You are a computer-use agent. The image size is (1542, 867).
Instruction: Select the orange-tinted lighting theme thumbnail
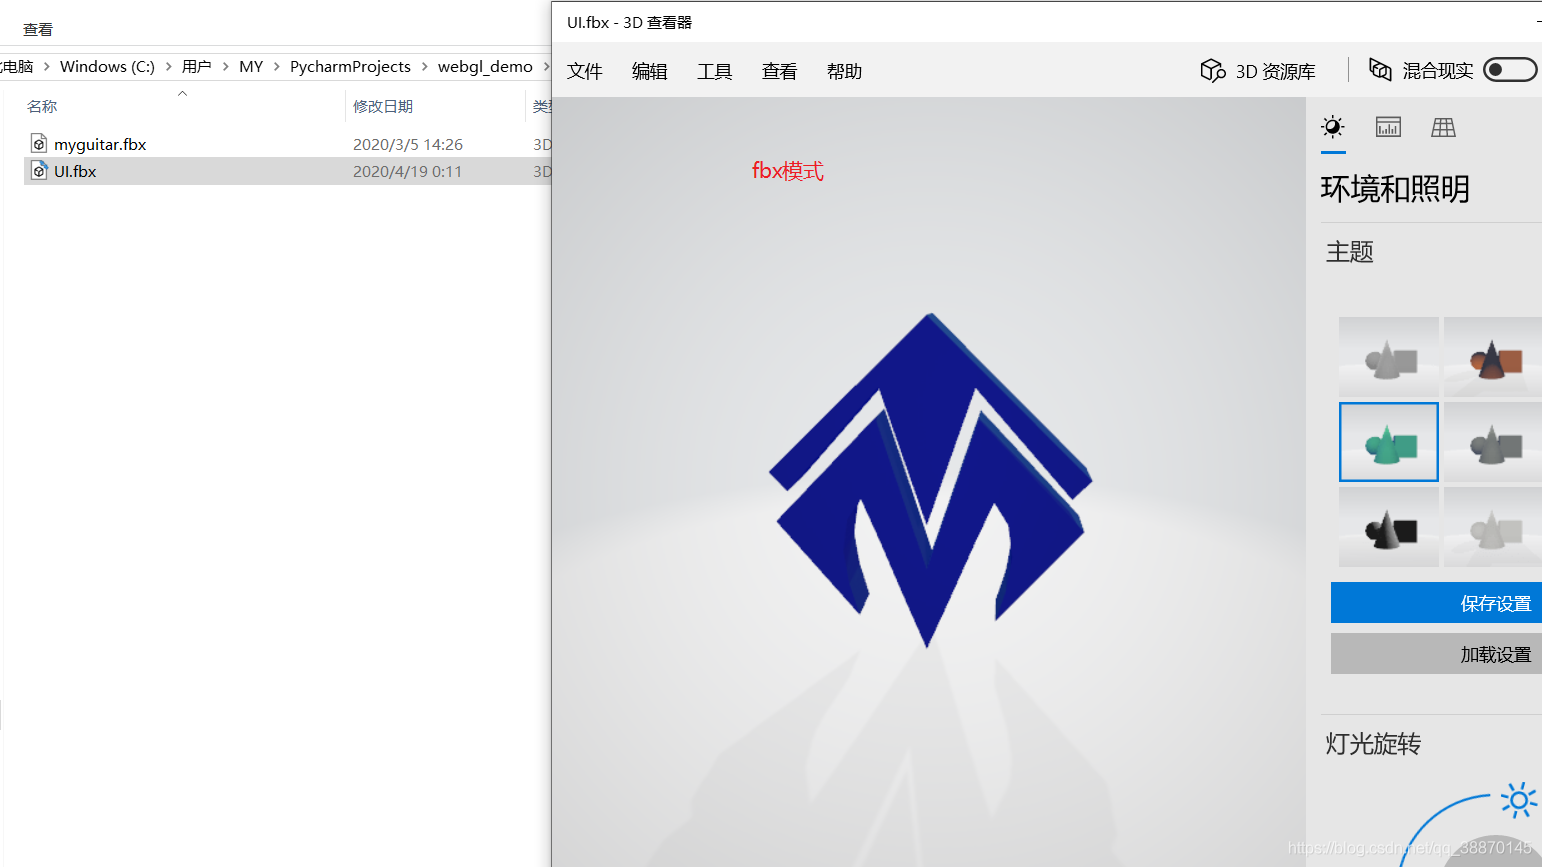tap(1493, 357)
